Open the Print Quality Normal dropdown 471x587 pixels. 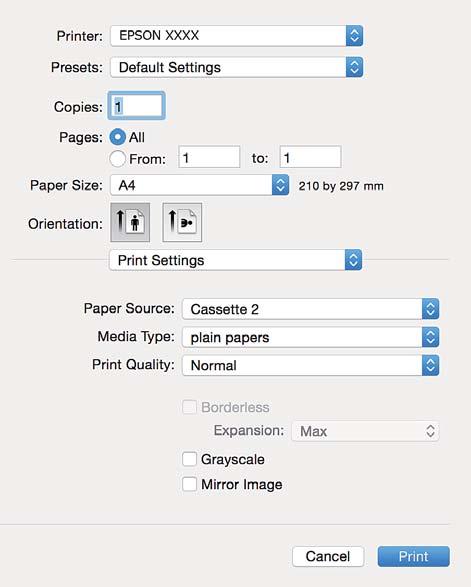(310, 365)
